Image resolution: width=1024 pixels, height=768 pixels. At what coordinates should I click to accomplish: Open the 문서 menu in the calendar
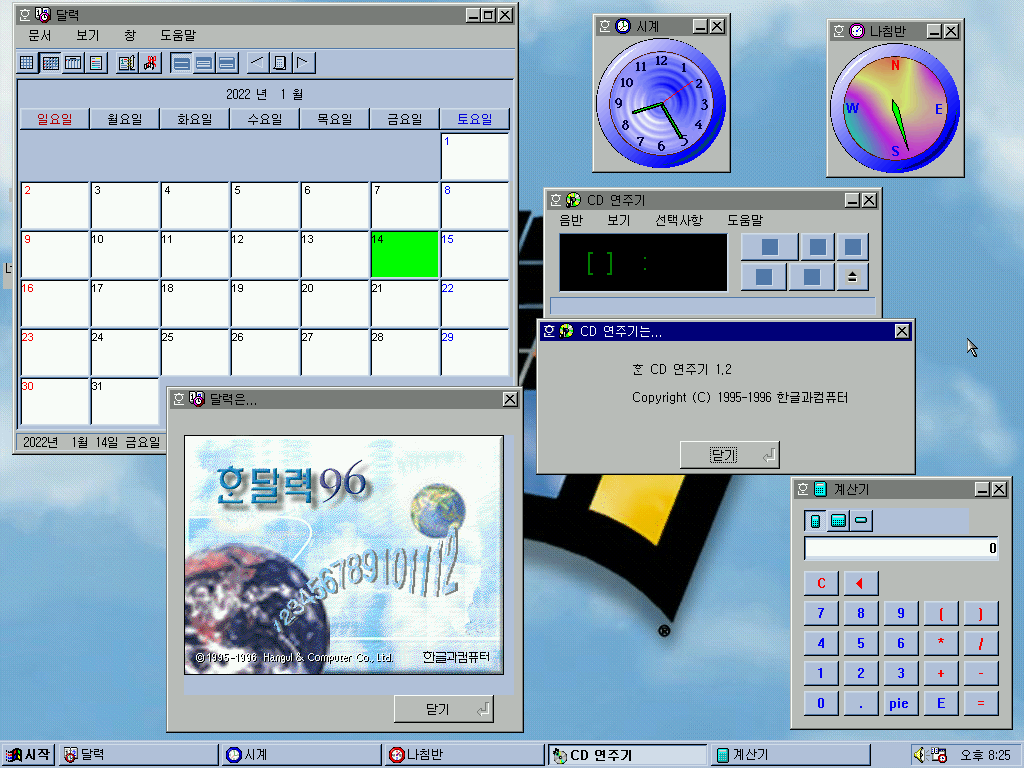pyautogui.click(x=40, y=35)
